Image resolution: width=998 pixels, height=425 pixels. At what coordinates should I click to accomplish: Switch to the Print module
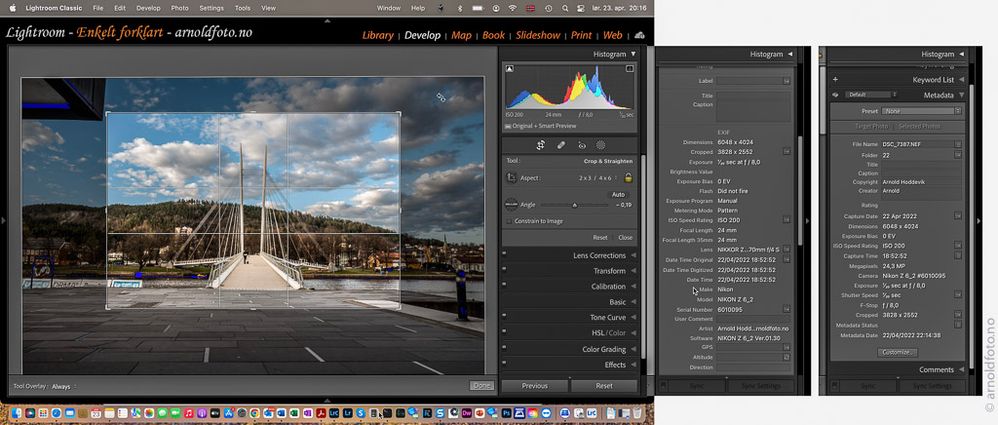click(581, 35)
